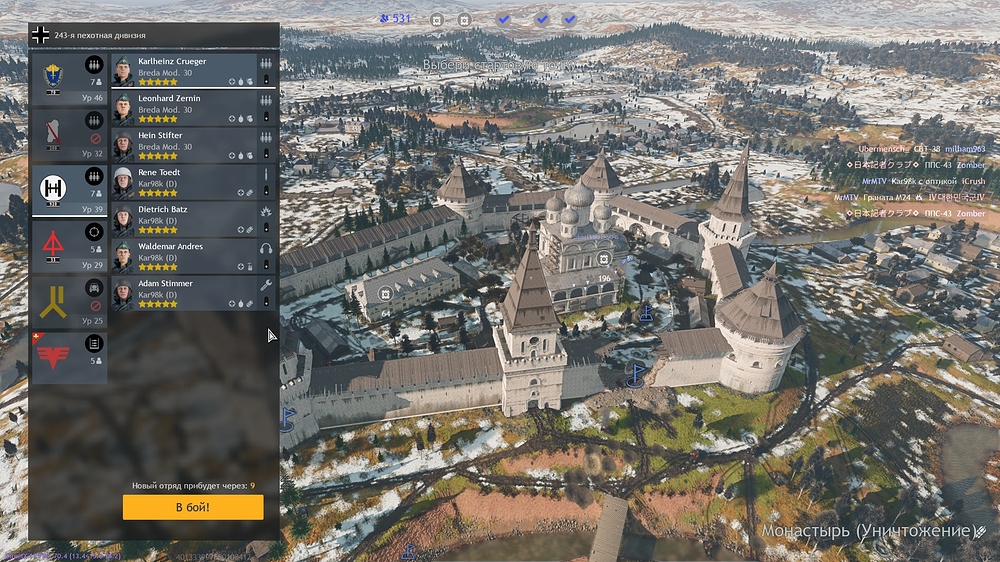Click the Ур 46 level label
Viewport: 1000px width, 562px height.
(x=92, y=98)
